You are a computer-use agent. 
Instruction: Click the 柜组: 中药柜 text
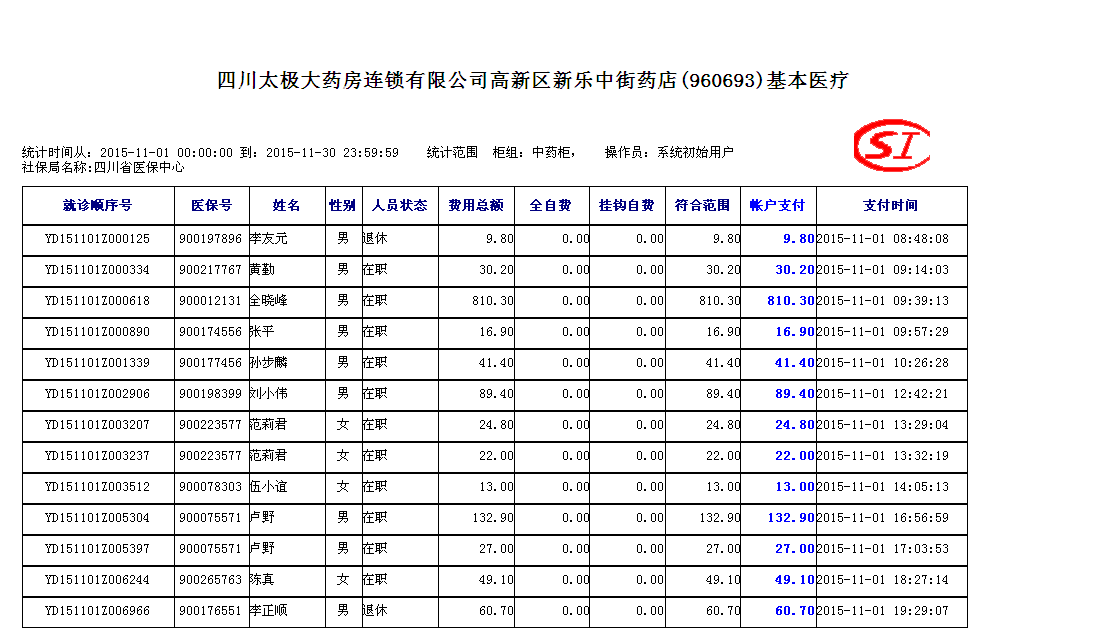534,153
